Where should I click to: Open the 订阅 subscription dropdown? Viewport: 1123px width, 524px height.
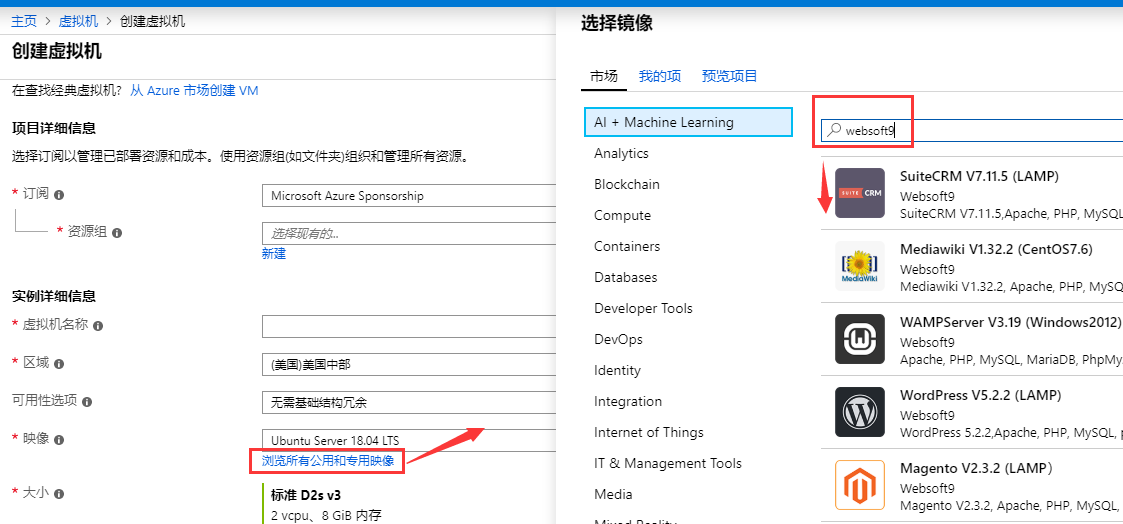pos(408,196)
